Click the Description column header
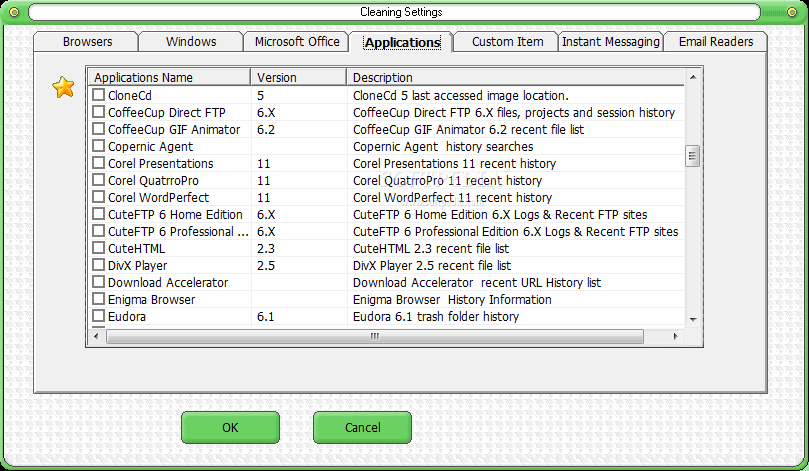The image size is (809, 471). tap(515, 77)
